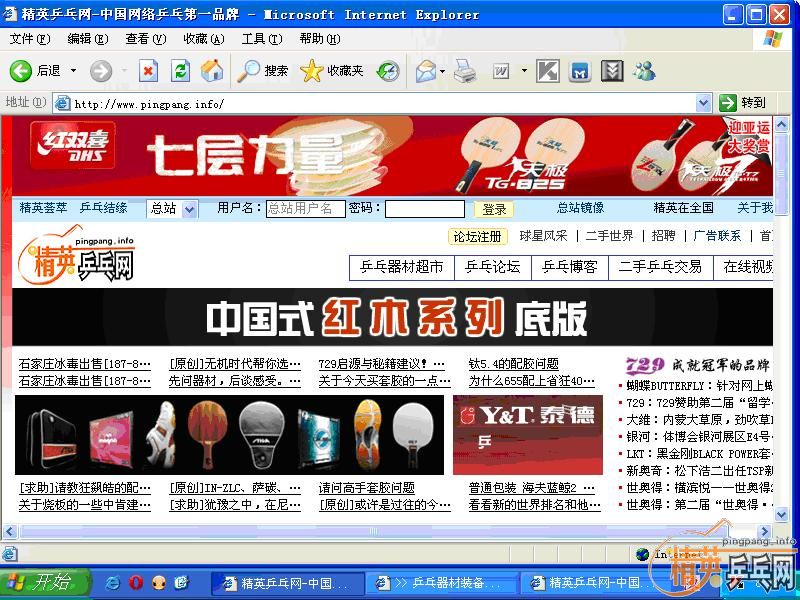Click the fourth quick launch browser icon

[x=182, y=582]
